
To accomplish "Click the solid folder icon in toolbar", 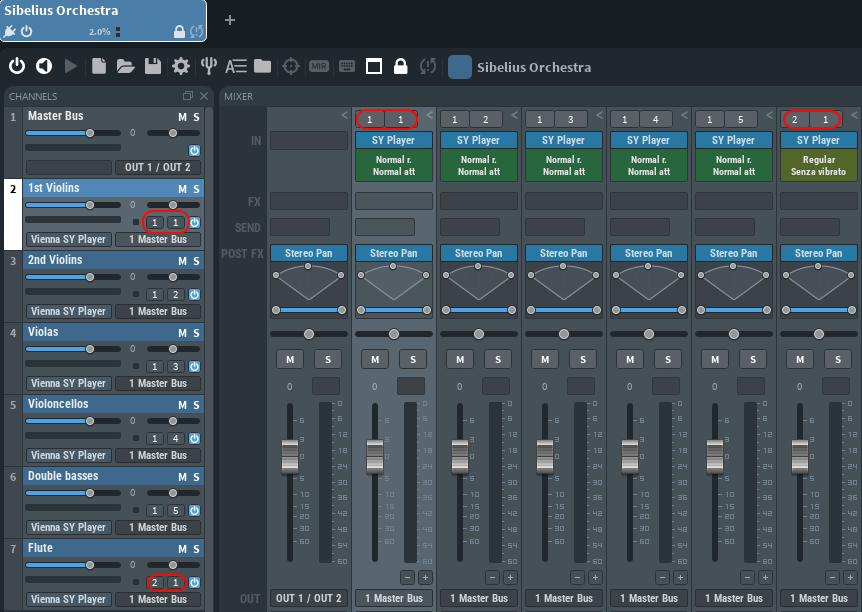I will point(262,67).
